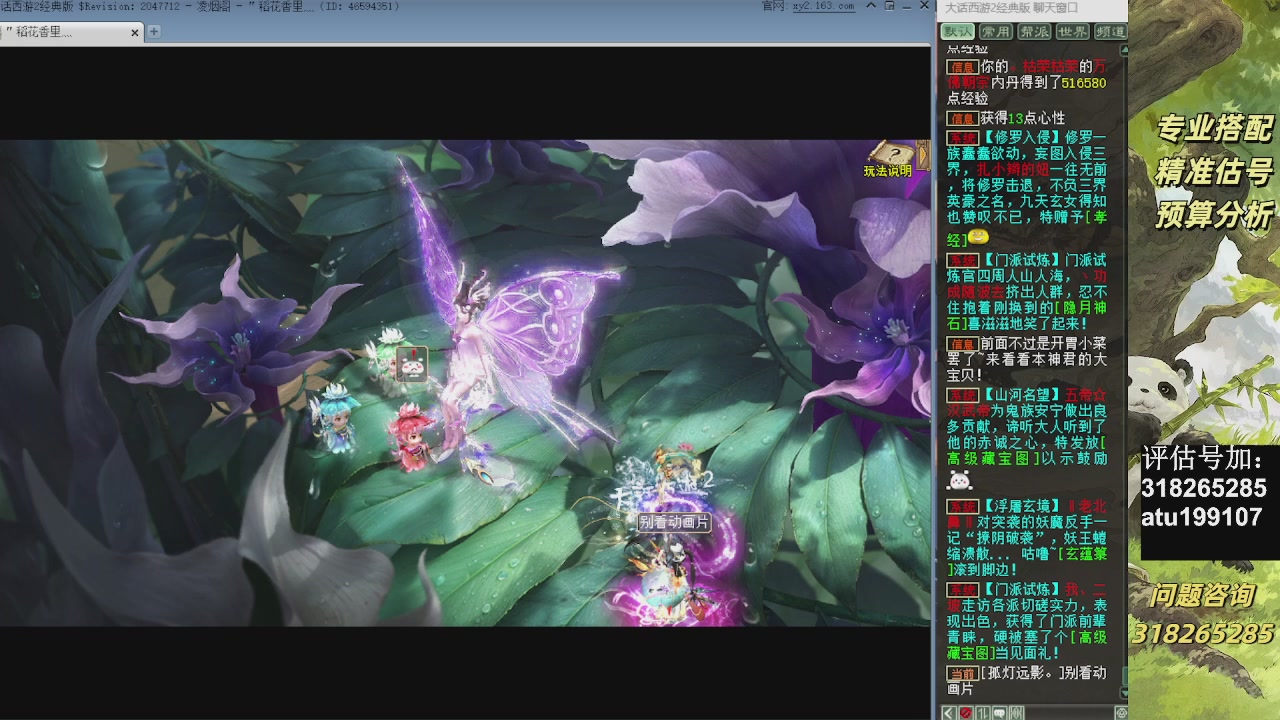Select the pink-haired character on the leaf
1280x720 pixels.
(x=408, y=437)
